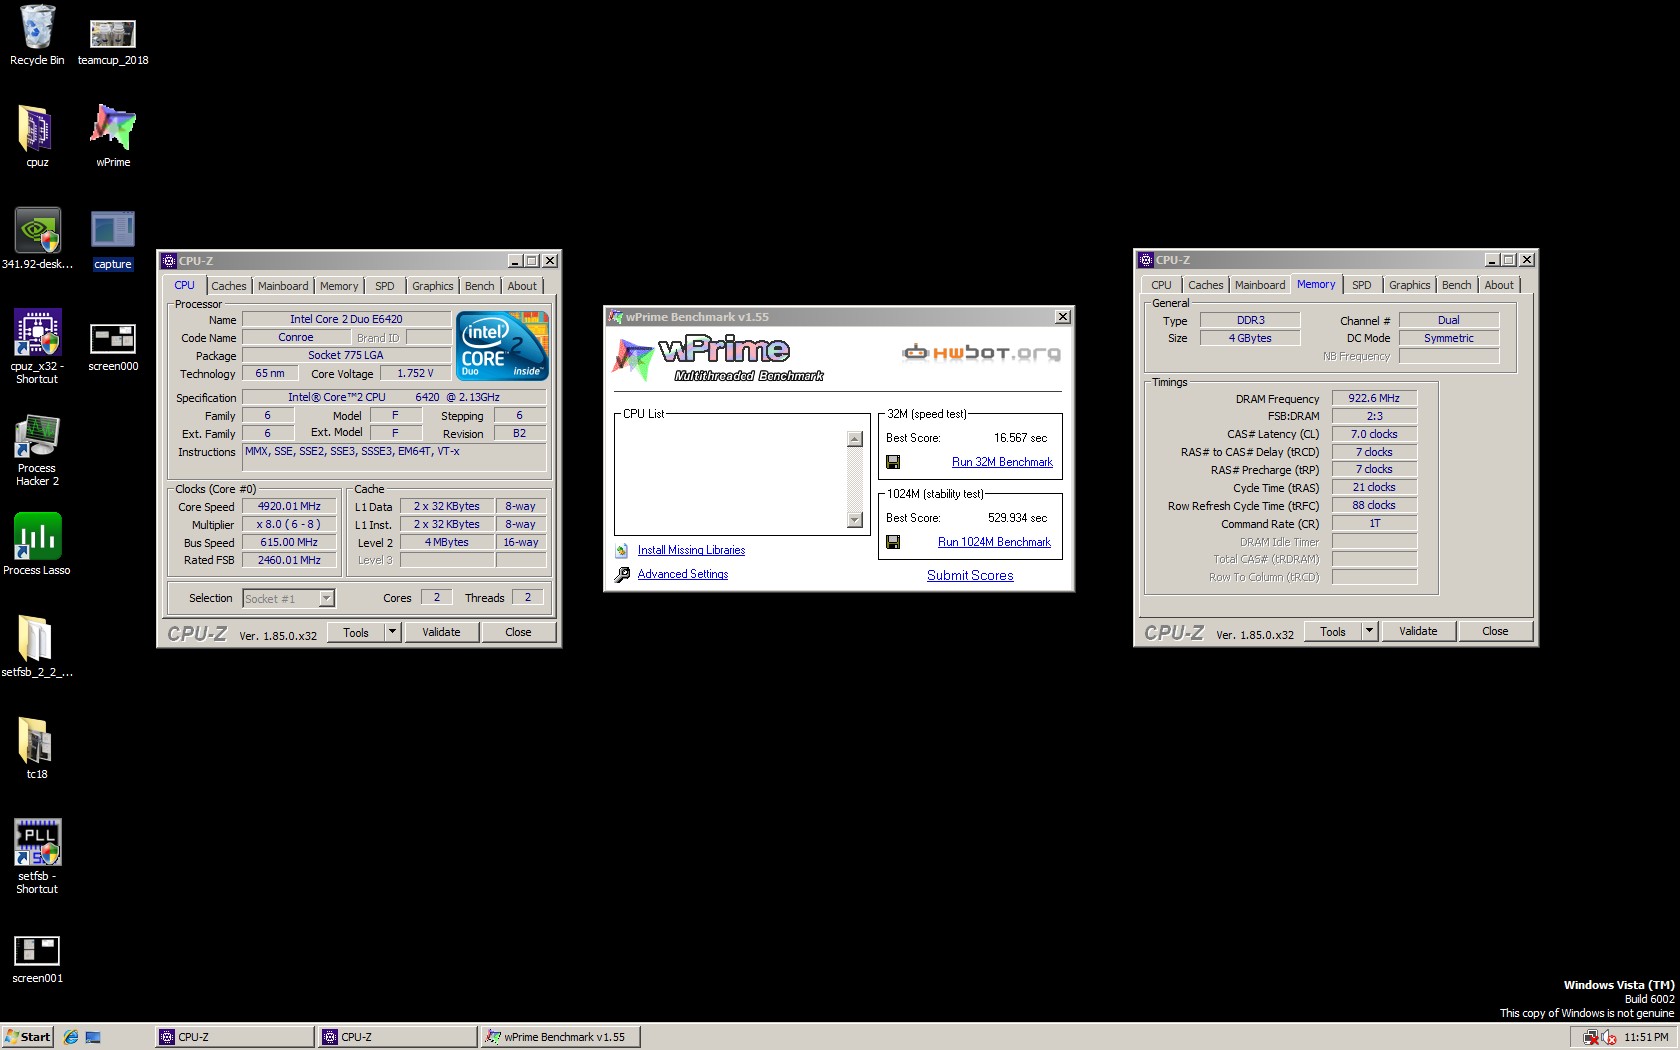Click the Core Voltage 1.752 V value
This screenshot has width=1680, height=1050.
415,373
